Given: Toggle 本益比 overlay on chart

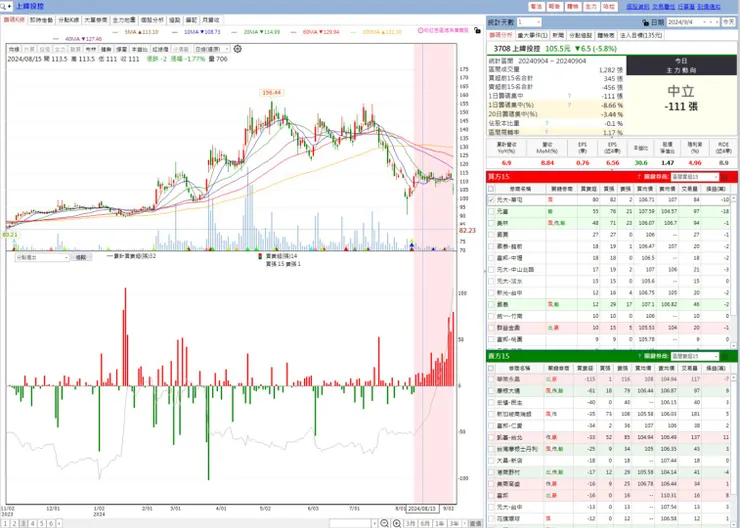Looking at the screenshot, I should (139, 49).
